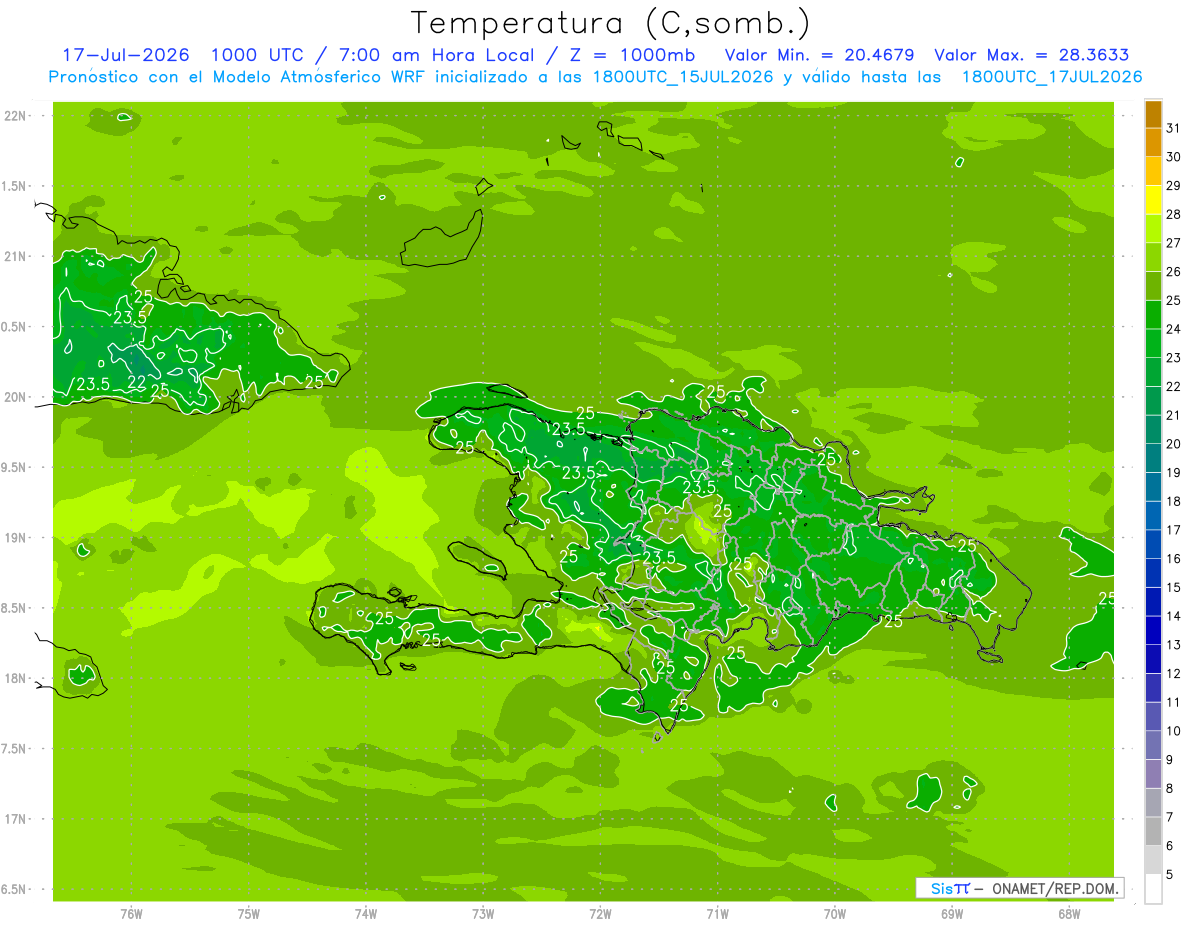Click the yellow legend swatch between 28 and 29
The height and width of the screenshot is (927, 1200).
(1153, 200)
